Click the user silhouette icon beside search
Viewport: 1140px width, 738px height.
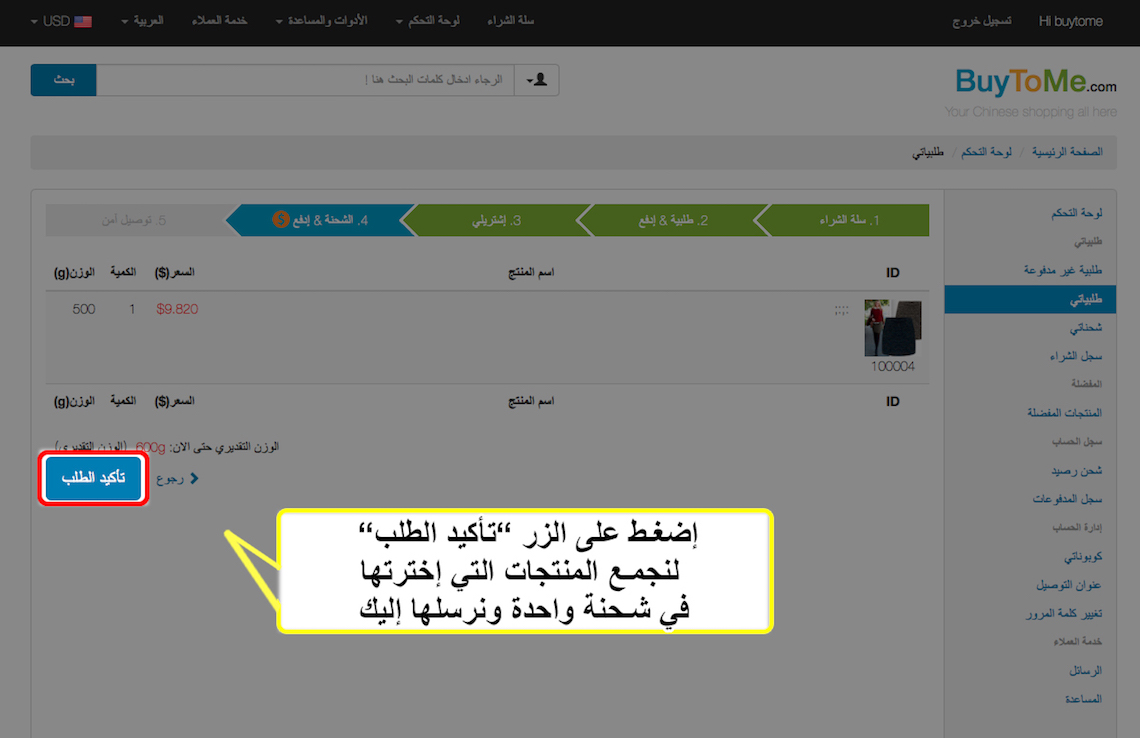pos(540,81)
